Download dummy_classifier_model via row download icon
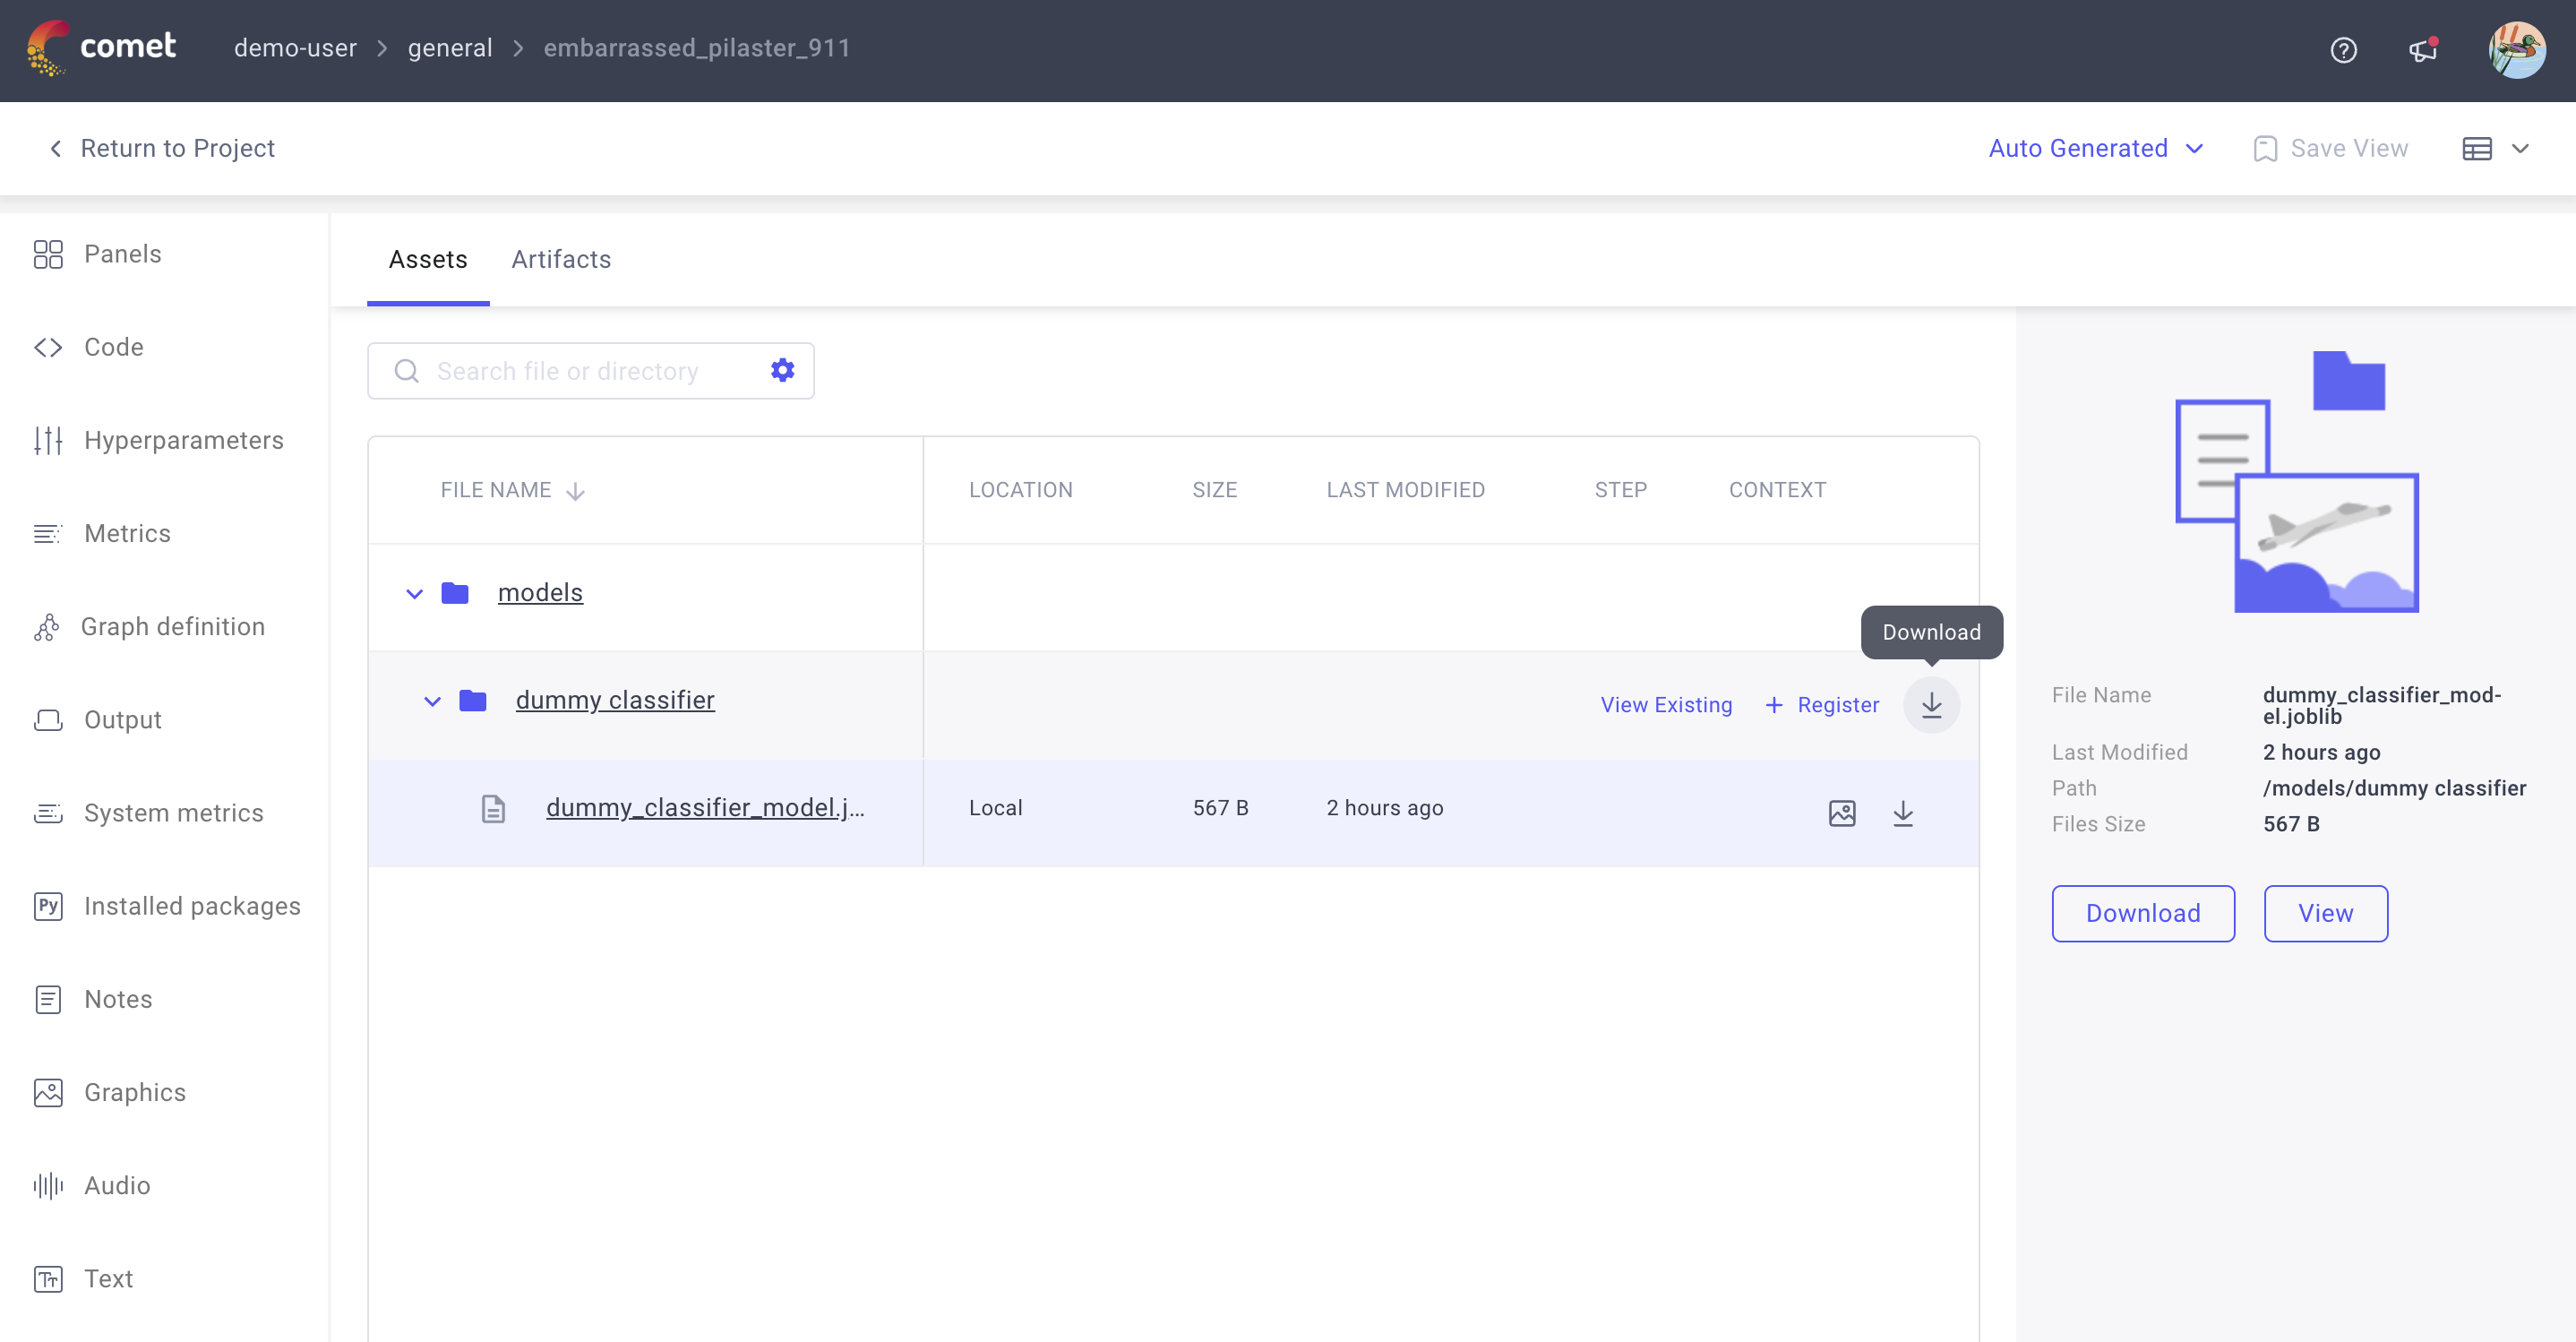 (1903, 812)
